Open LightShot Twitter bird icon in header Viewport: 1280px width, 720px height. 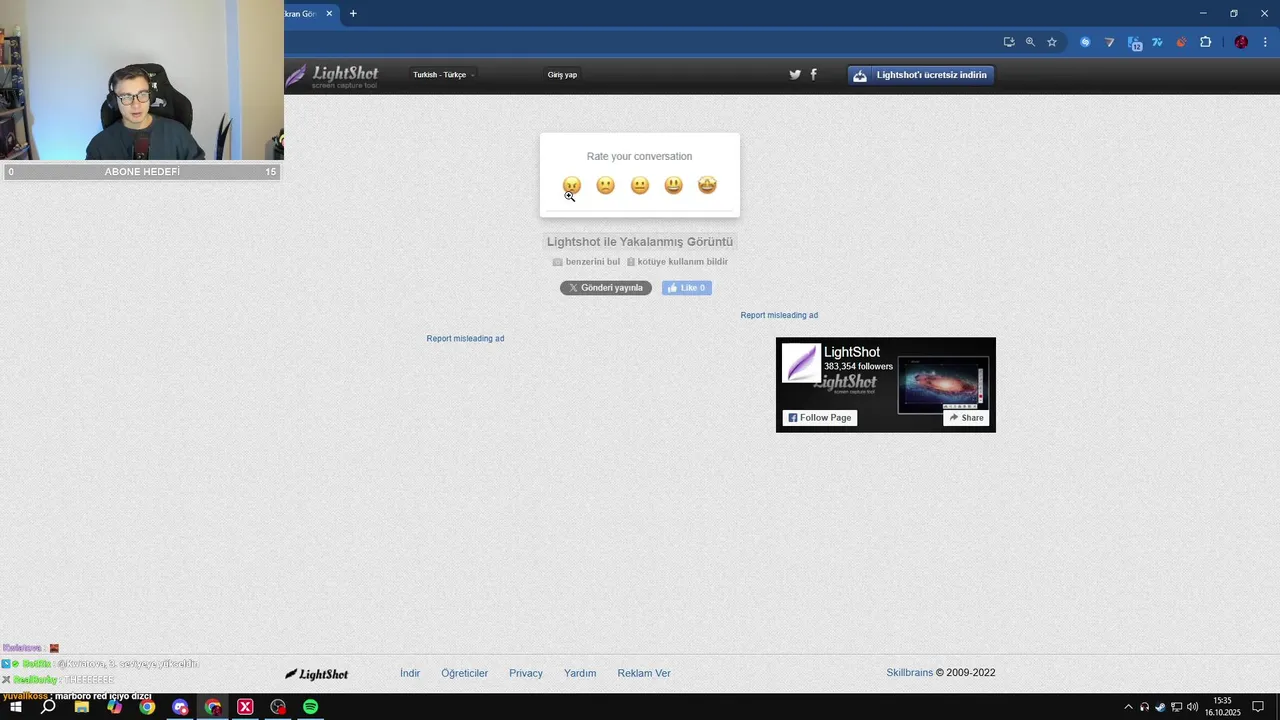(x=795, y=74)
